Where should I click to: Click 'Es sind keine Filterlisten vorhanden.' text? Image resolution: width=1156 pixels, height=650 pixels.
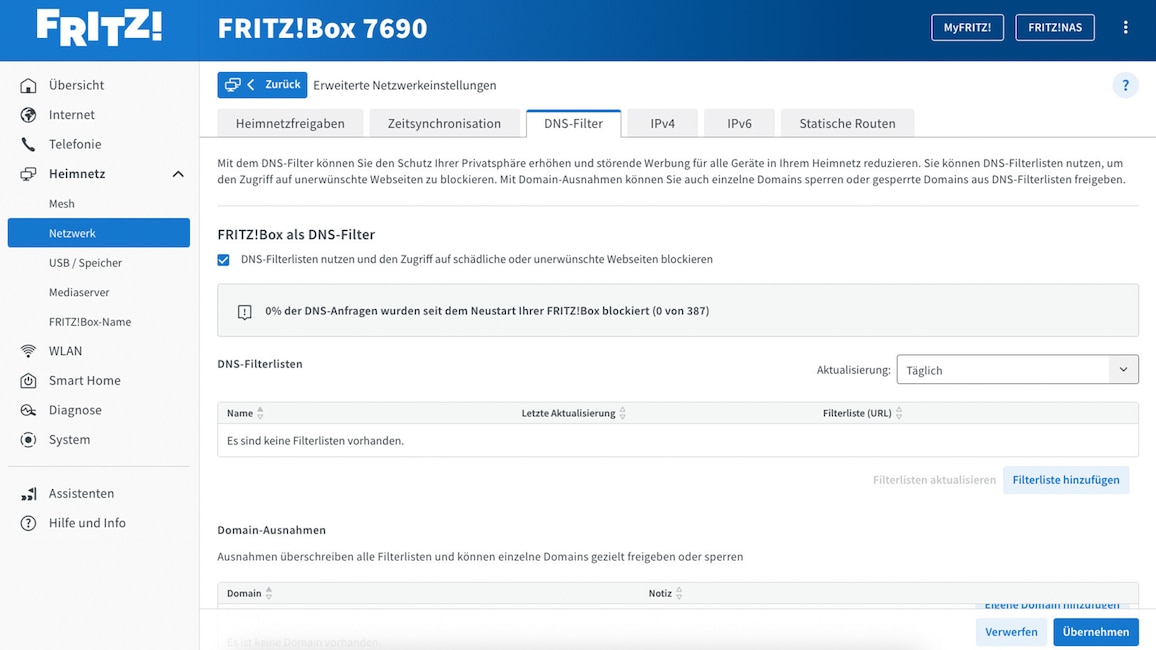coord(316,441)
